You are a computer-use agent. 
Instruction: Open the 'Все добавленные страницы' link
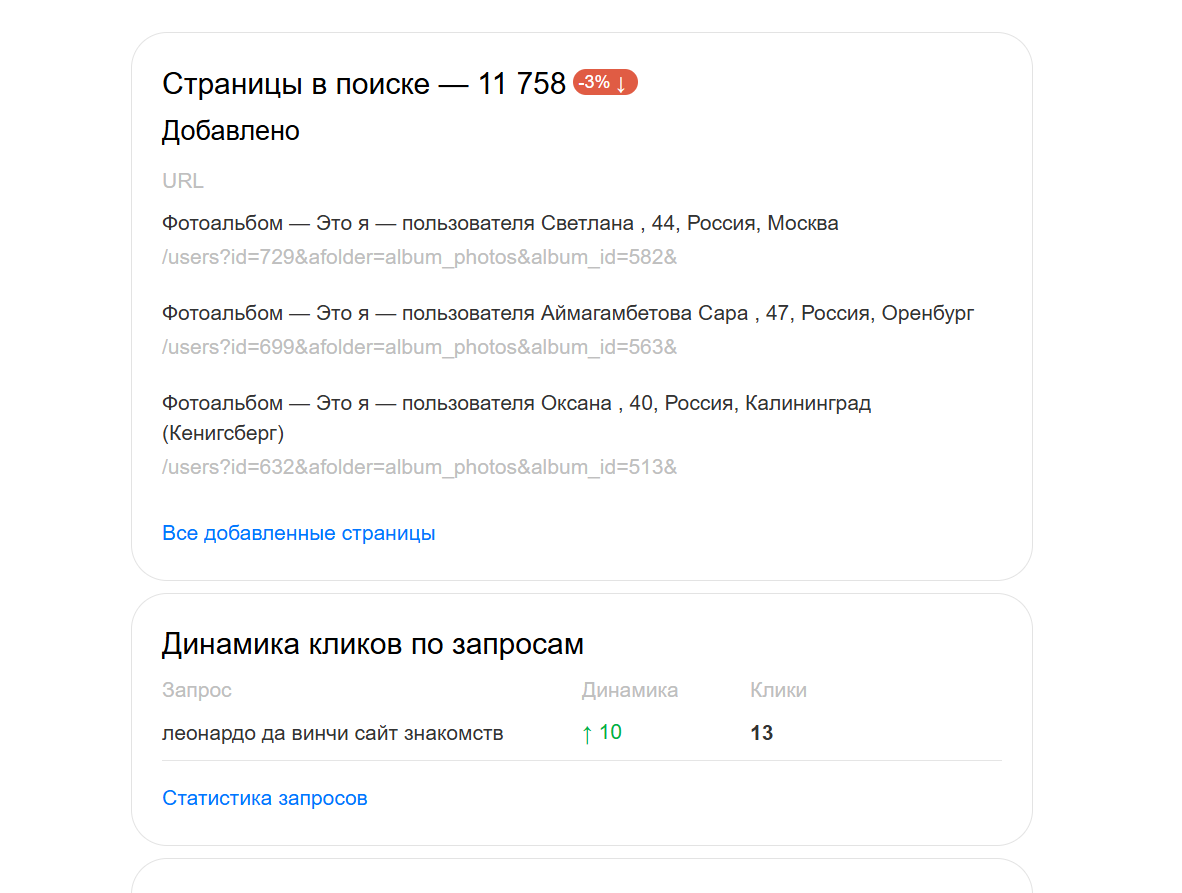[298, 533]
